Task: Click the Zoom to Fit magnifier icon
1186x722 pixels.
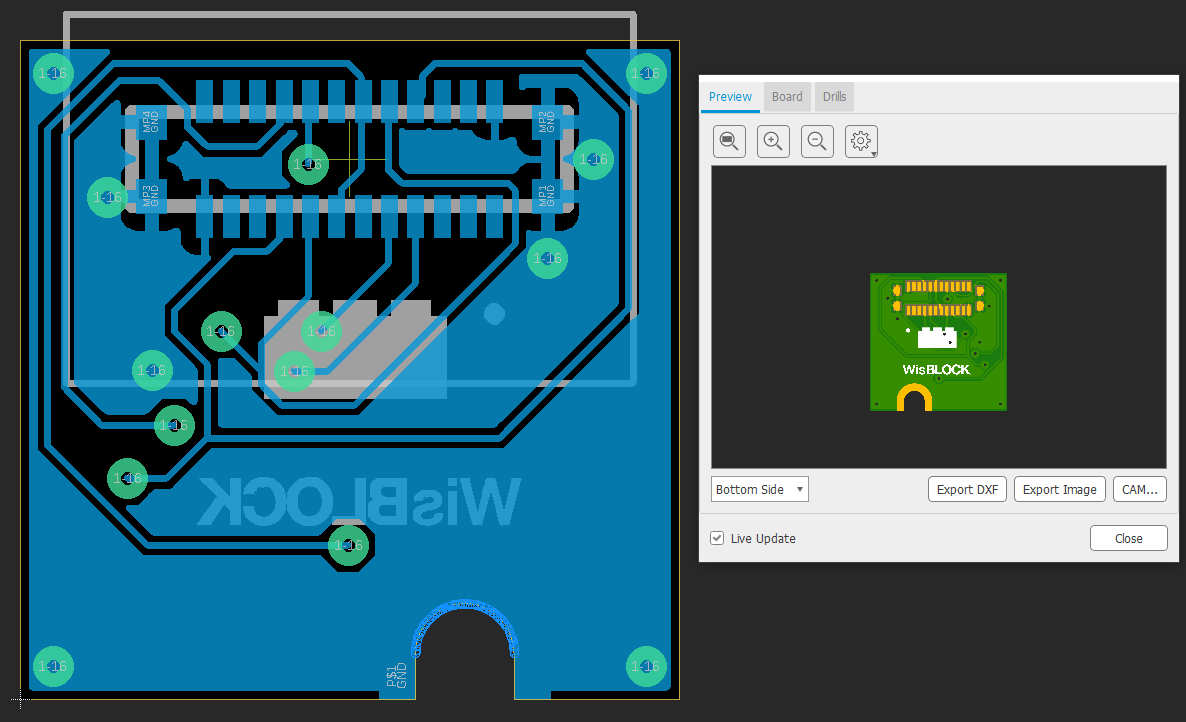Action: (729, 141)
